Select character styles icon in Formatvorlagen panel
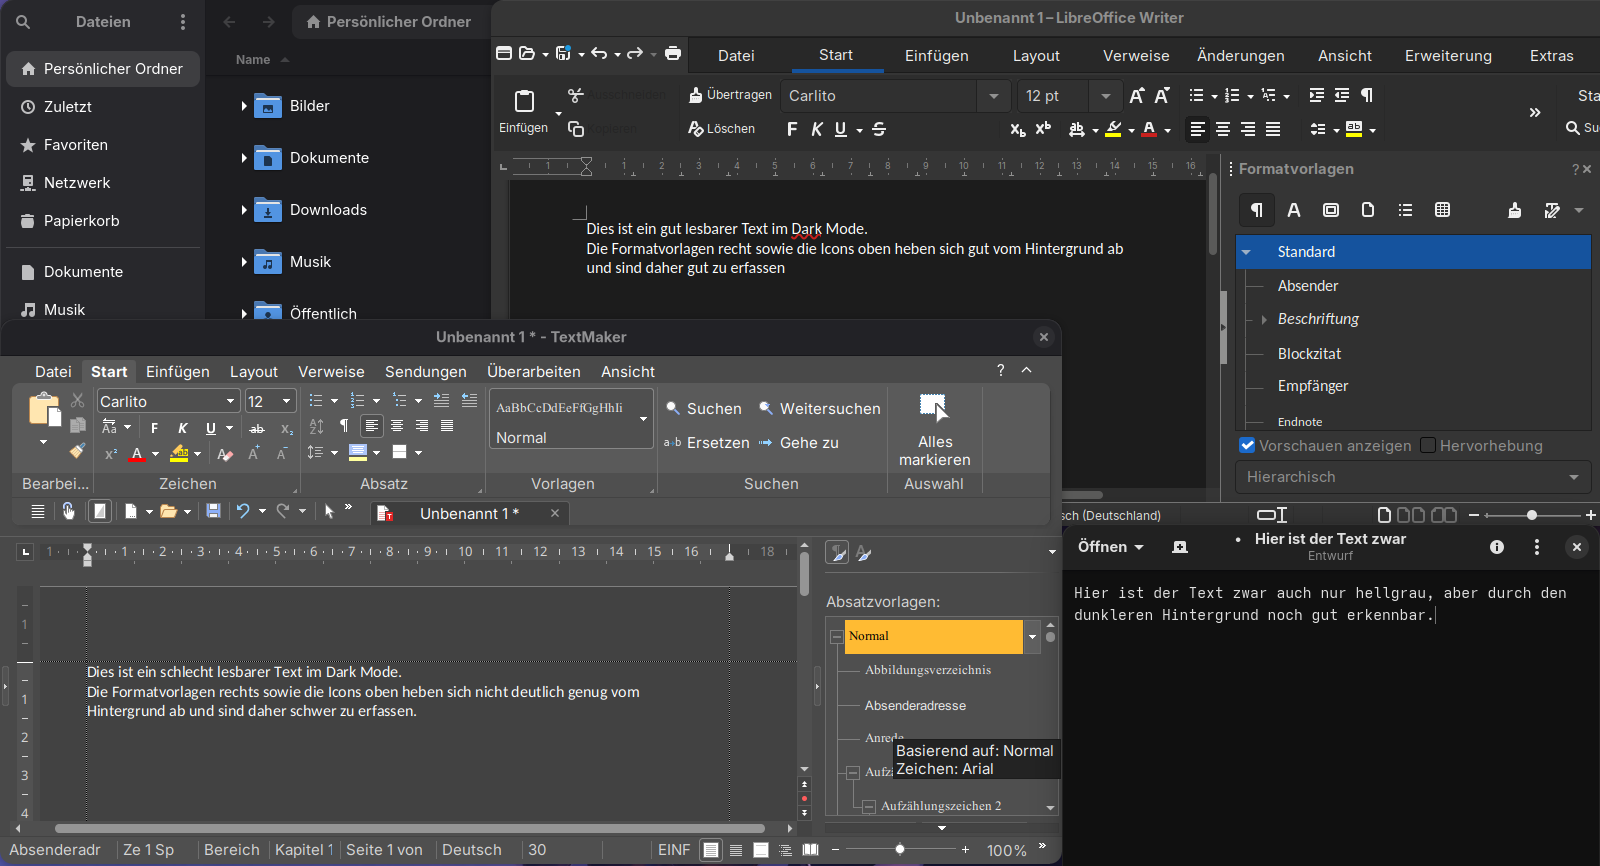This screenshot has width=1600, height=866. click(x=1294, y=210)
